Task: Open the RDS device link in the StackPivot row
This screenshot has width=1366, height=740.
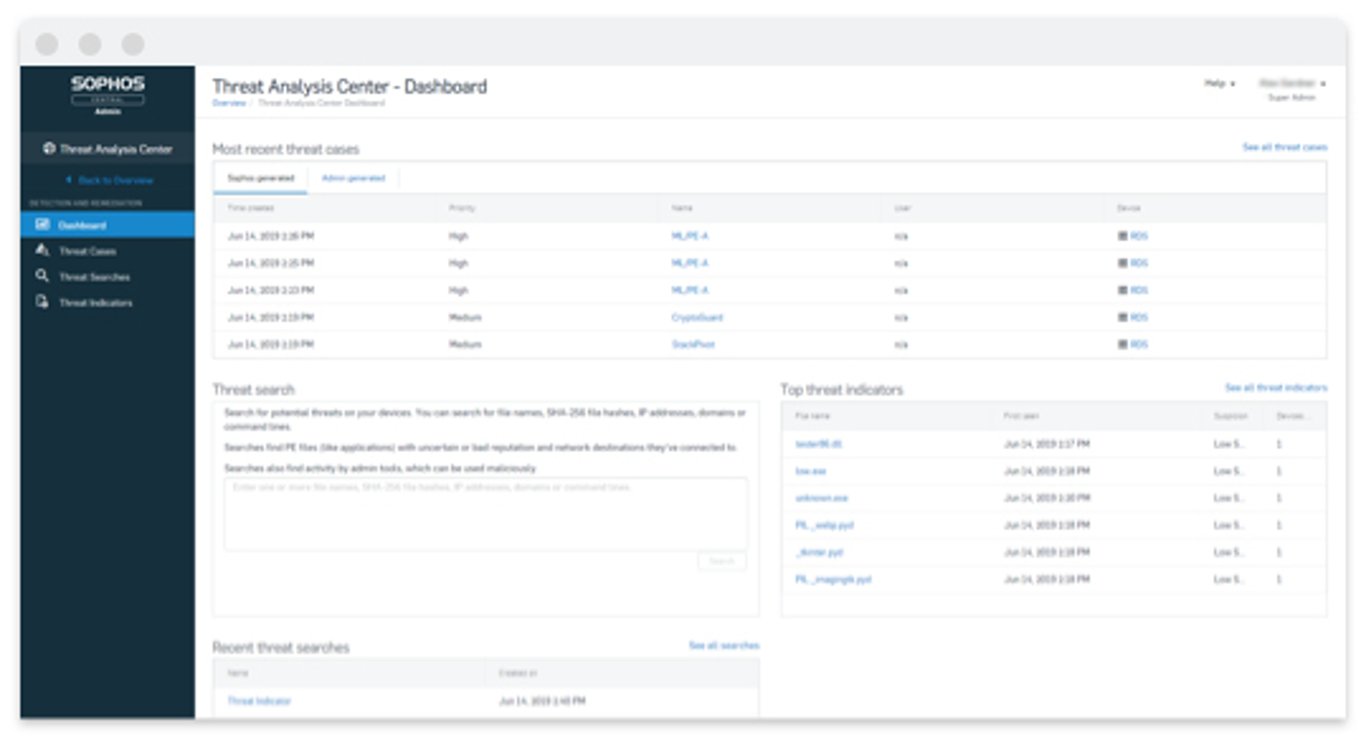Action: pos(1139,344)
